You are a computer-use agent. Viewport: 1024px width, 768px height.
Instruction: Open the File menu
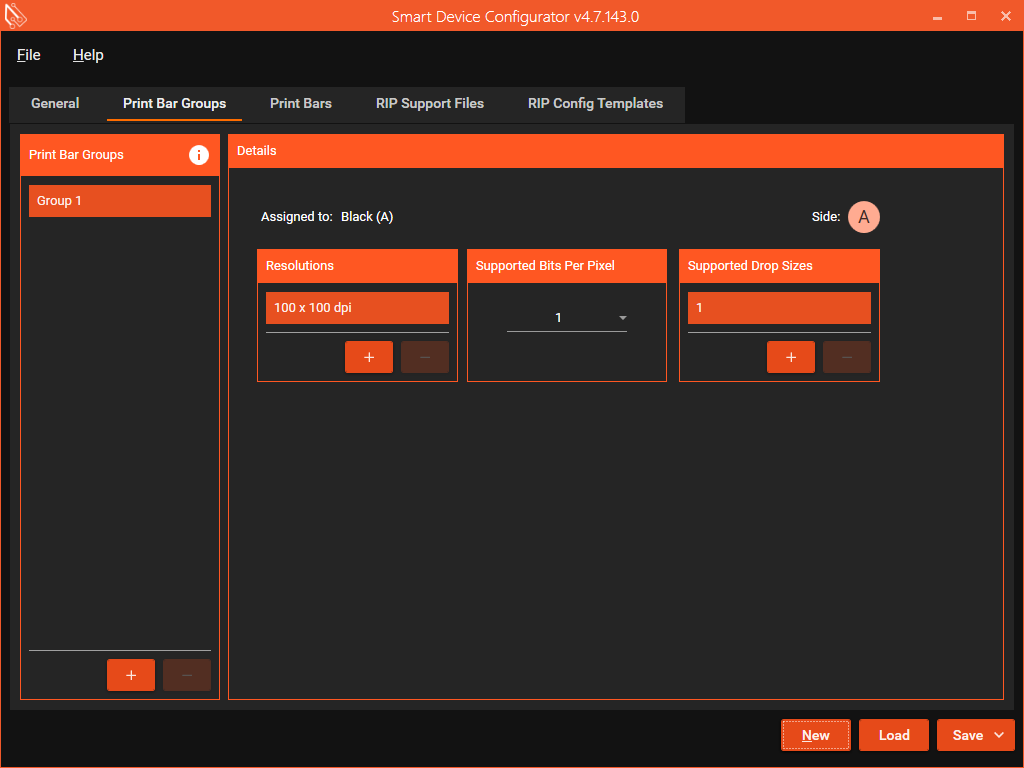[29, 55]
